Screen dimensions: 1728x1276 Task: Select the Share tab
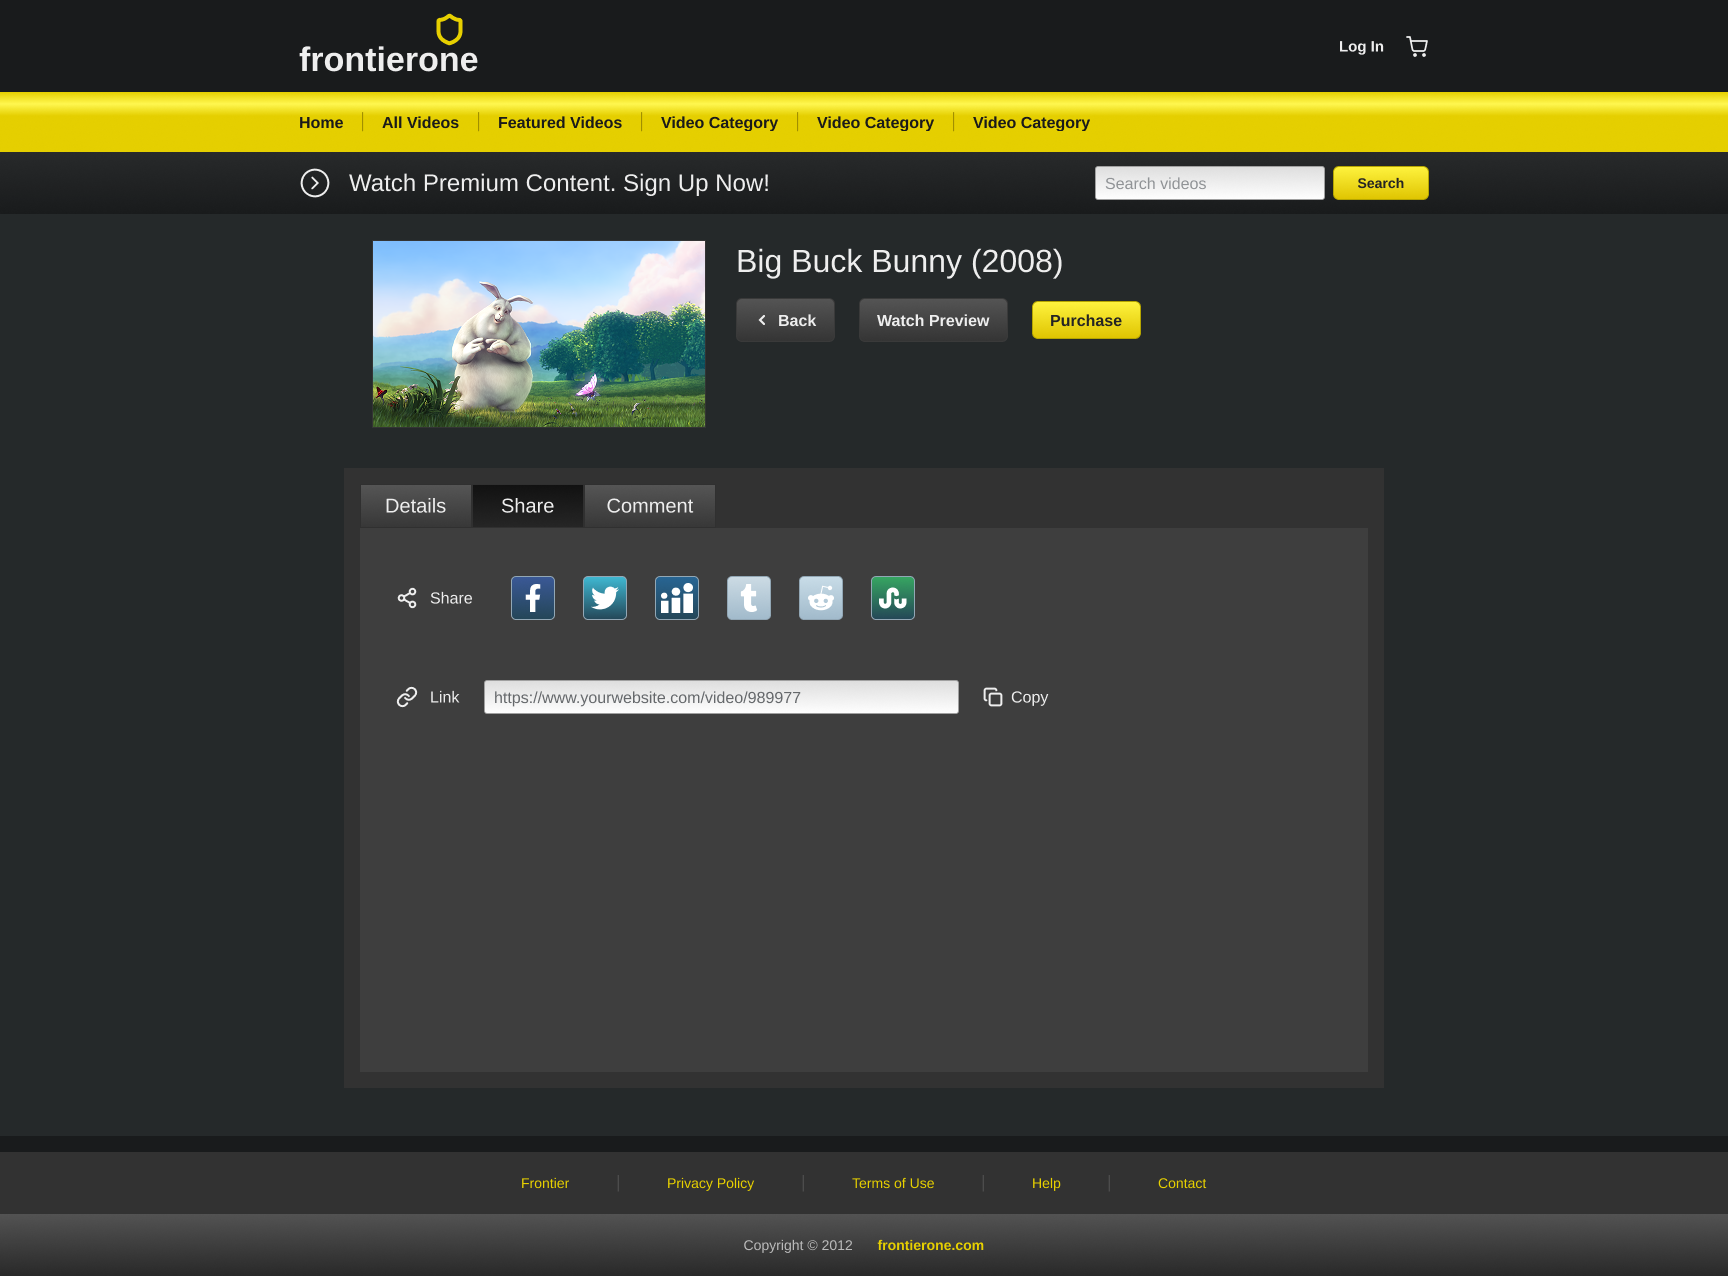pos(528,506)
